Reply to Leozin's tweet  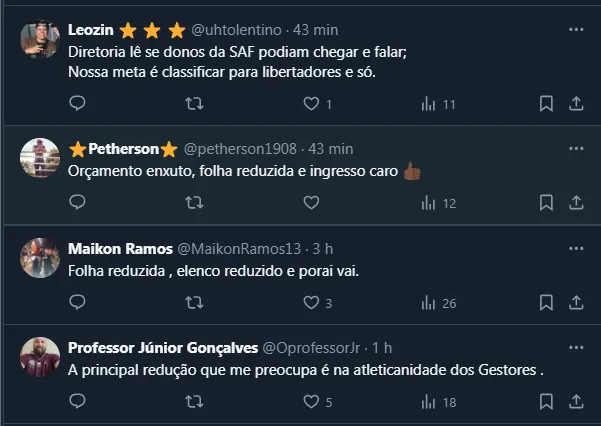pyautogui.click(x=78, y=103)
